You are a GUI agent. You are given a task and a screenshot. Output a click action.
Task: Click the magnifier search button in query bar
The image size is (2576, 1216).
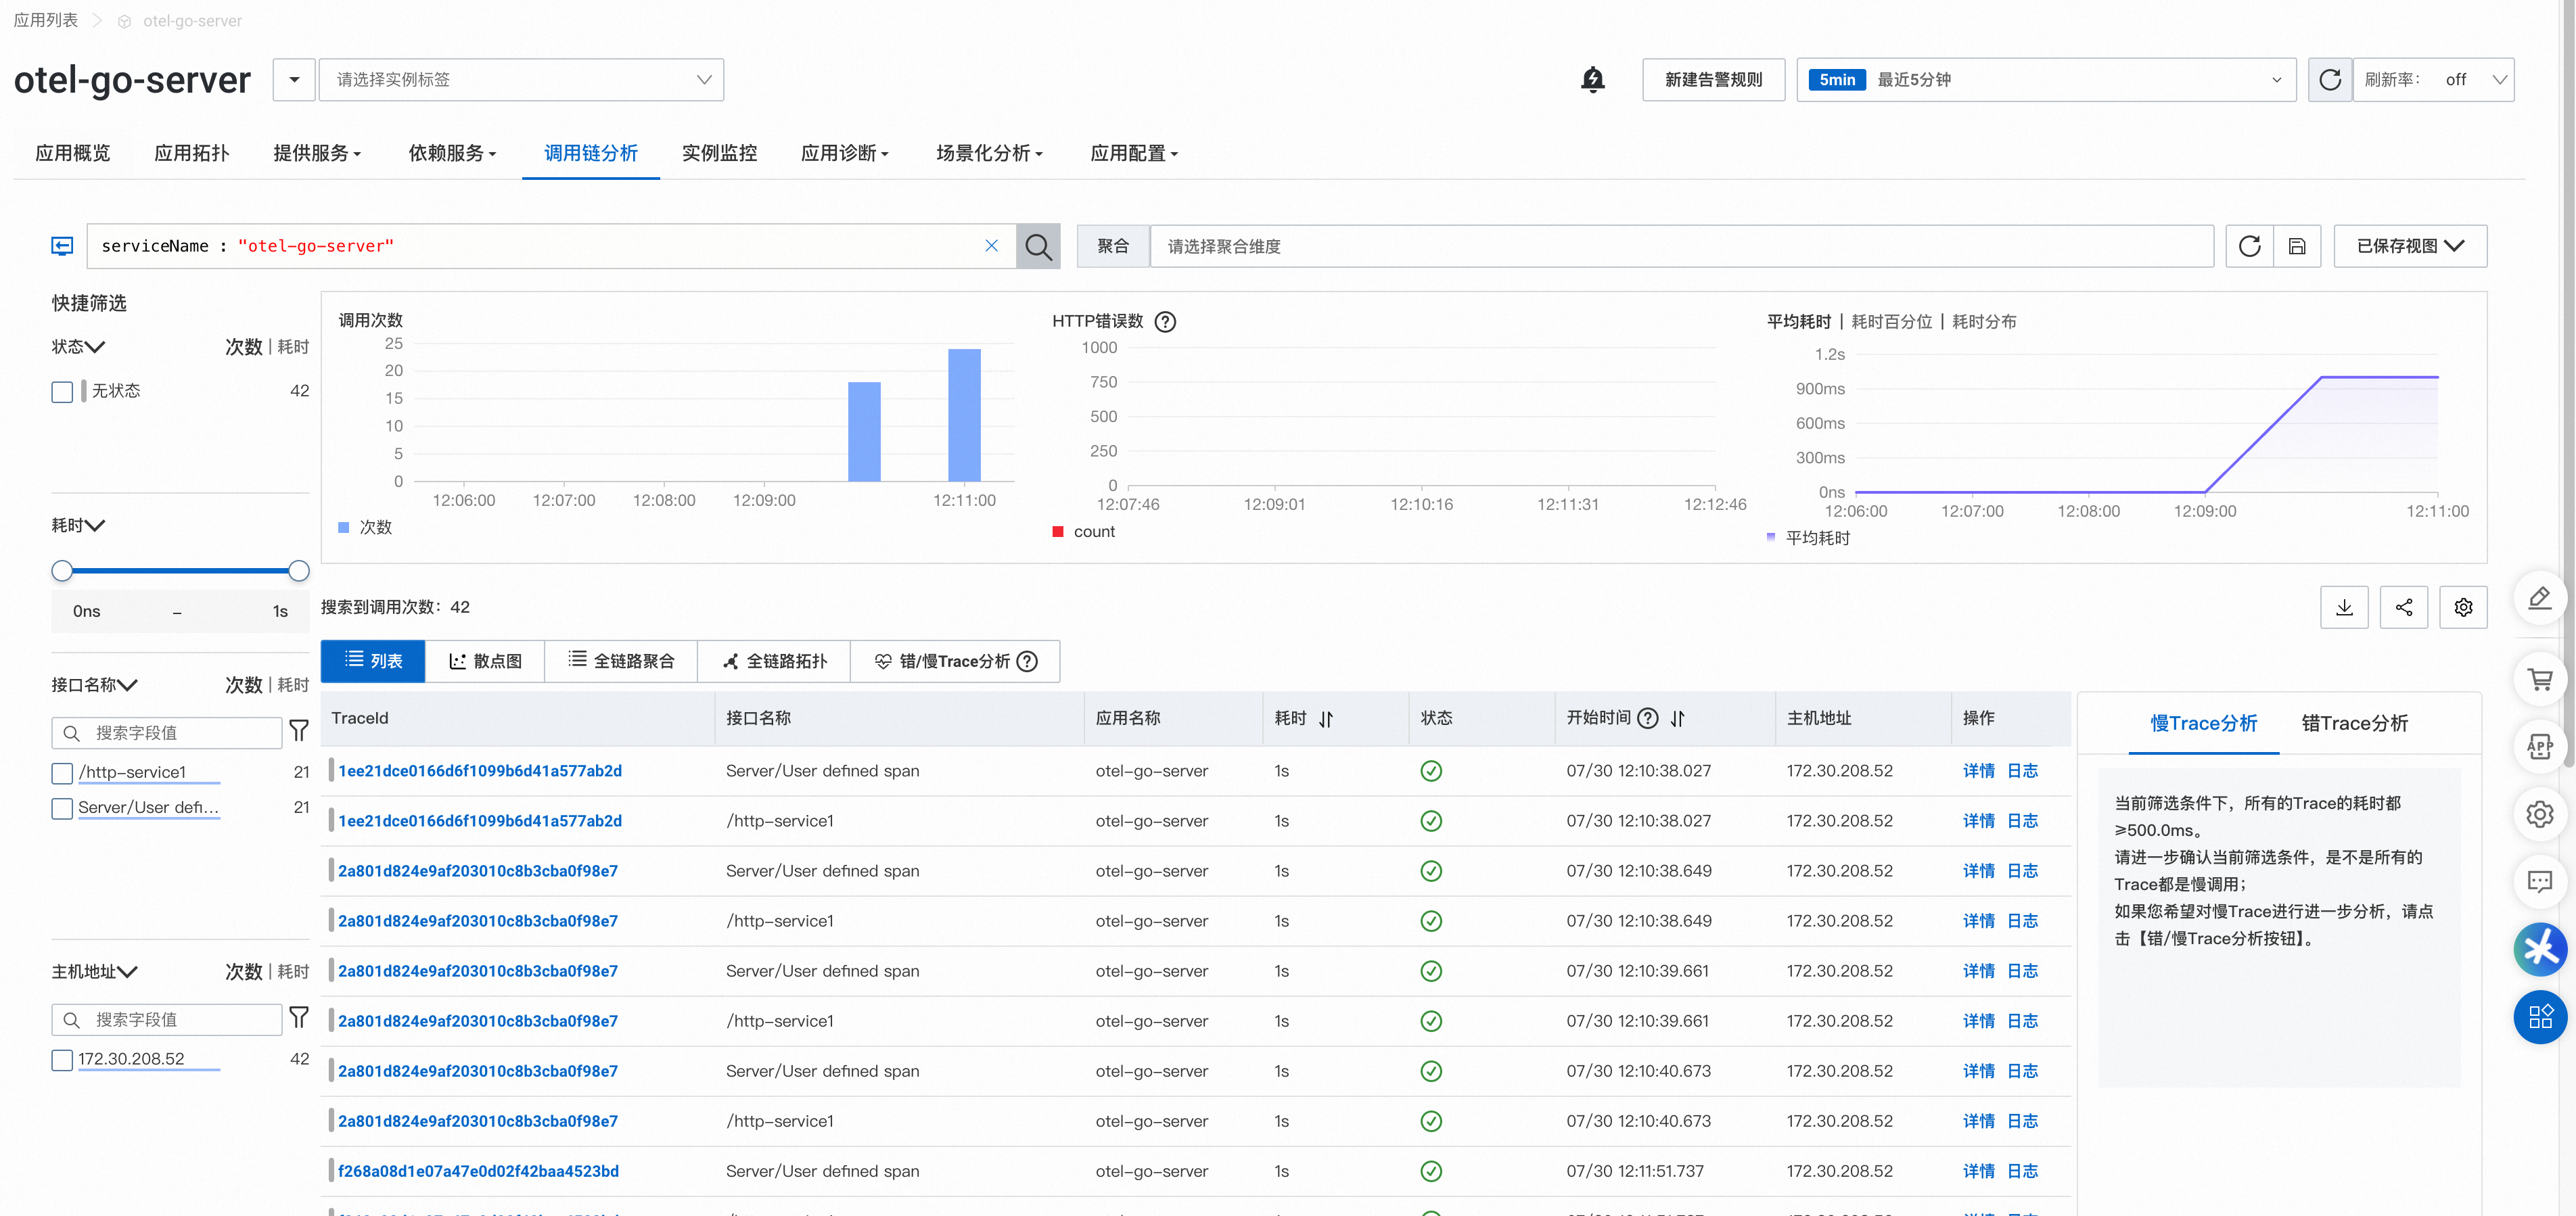1038,246
